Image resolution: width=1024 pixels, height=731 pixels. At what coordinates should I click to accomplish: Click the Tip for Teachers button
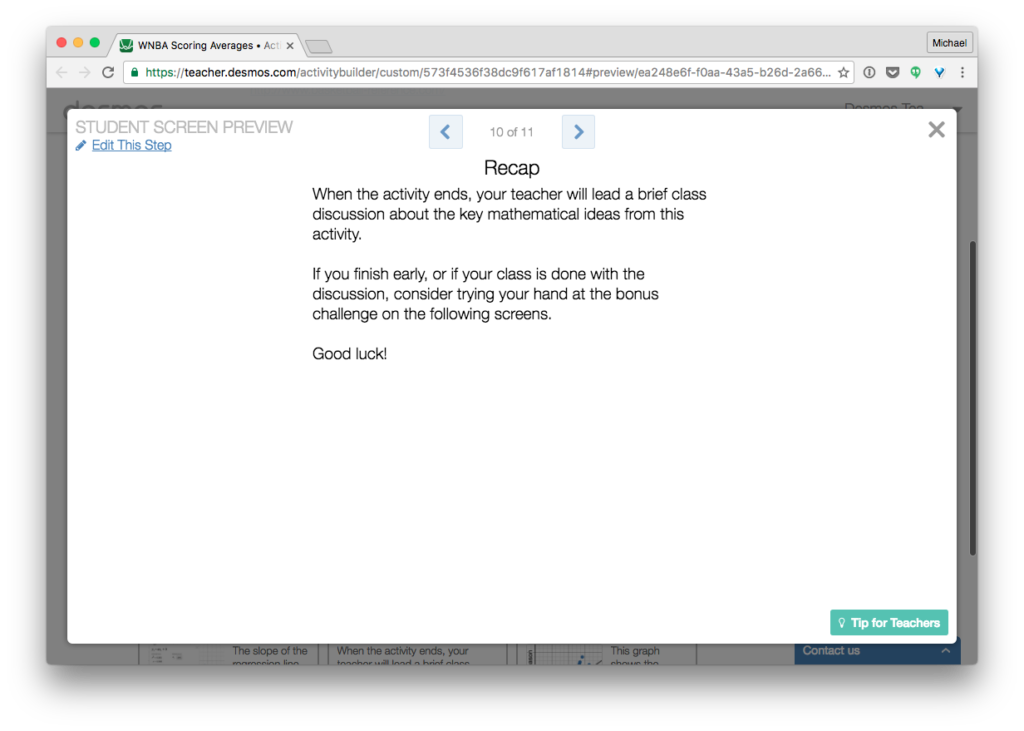(888, 622)
